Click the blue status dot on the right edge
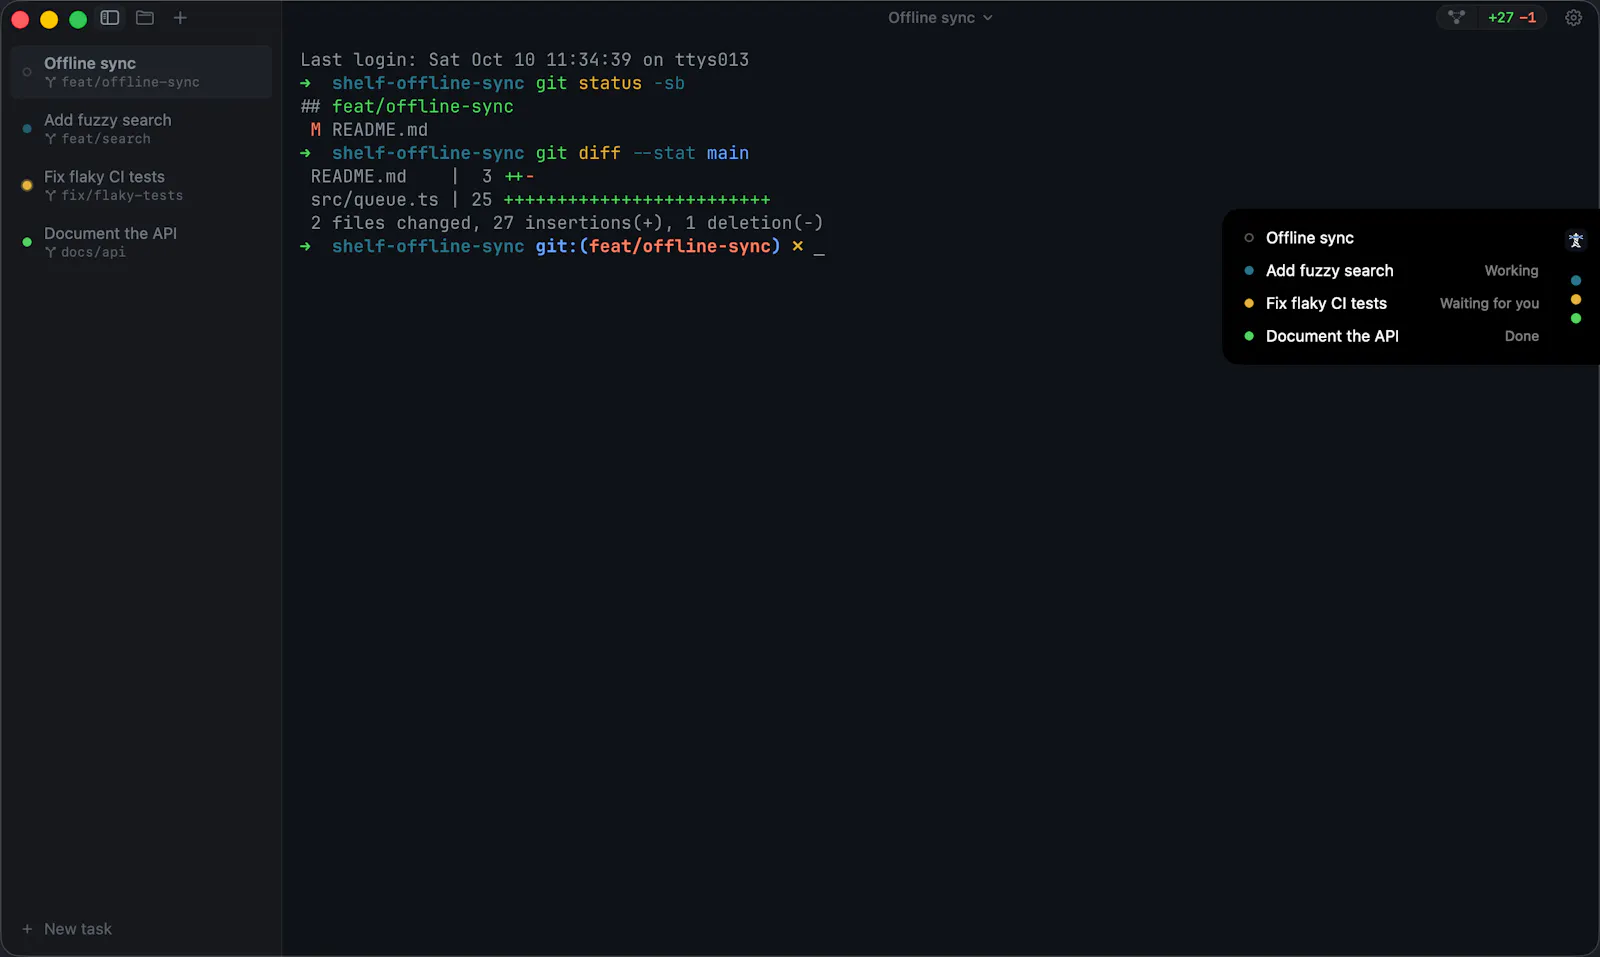The image size is (1600, 957). [x=1576, y=281]
